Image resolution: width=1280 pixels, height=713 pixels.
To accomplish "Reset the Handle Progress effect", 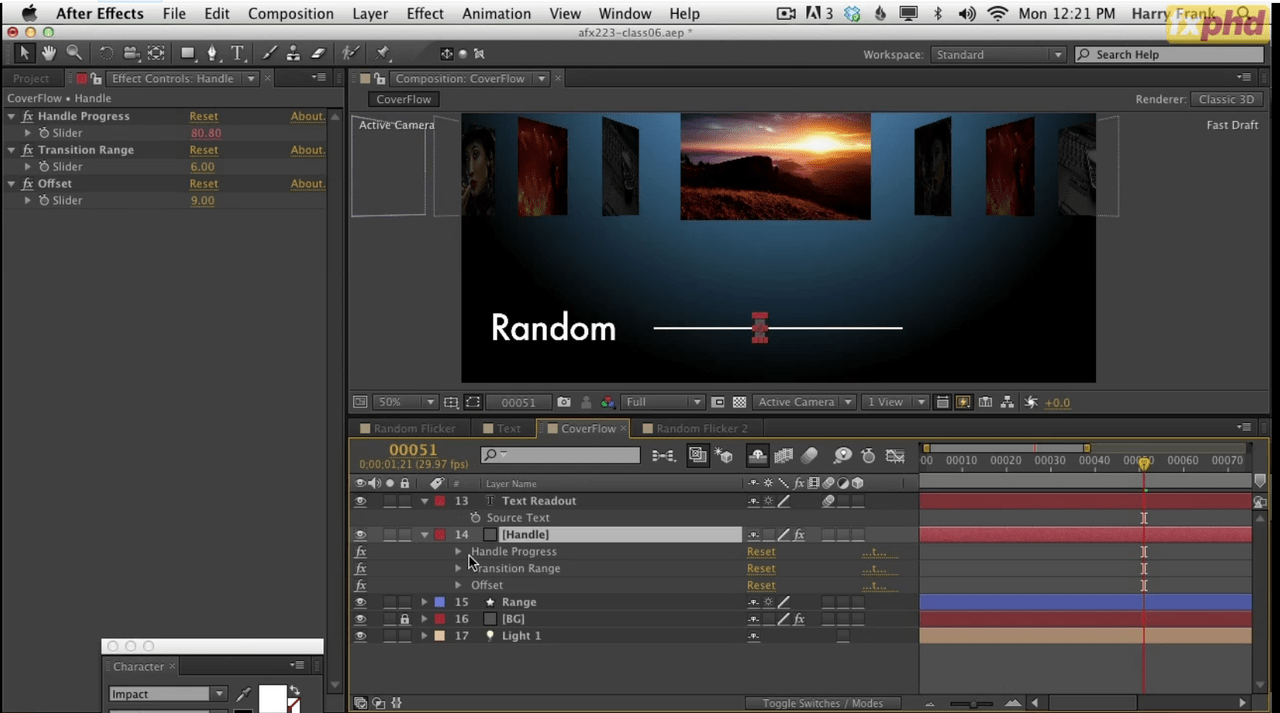I will 204,116.
